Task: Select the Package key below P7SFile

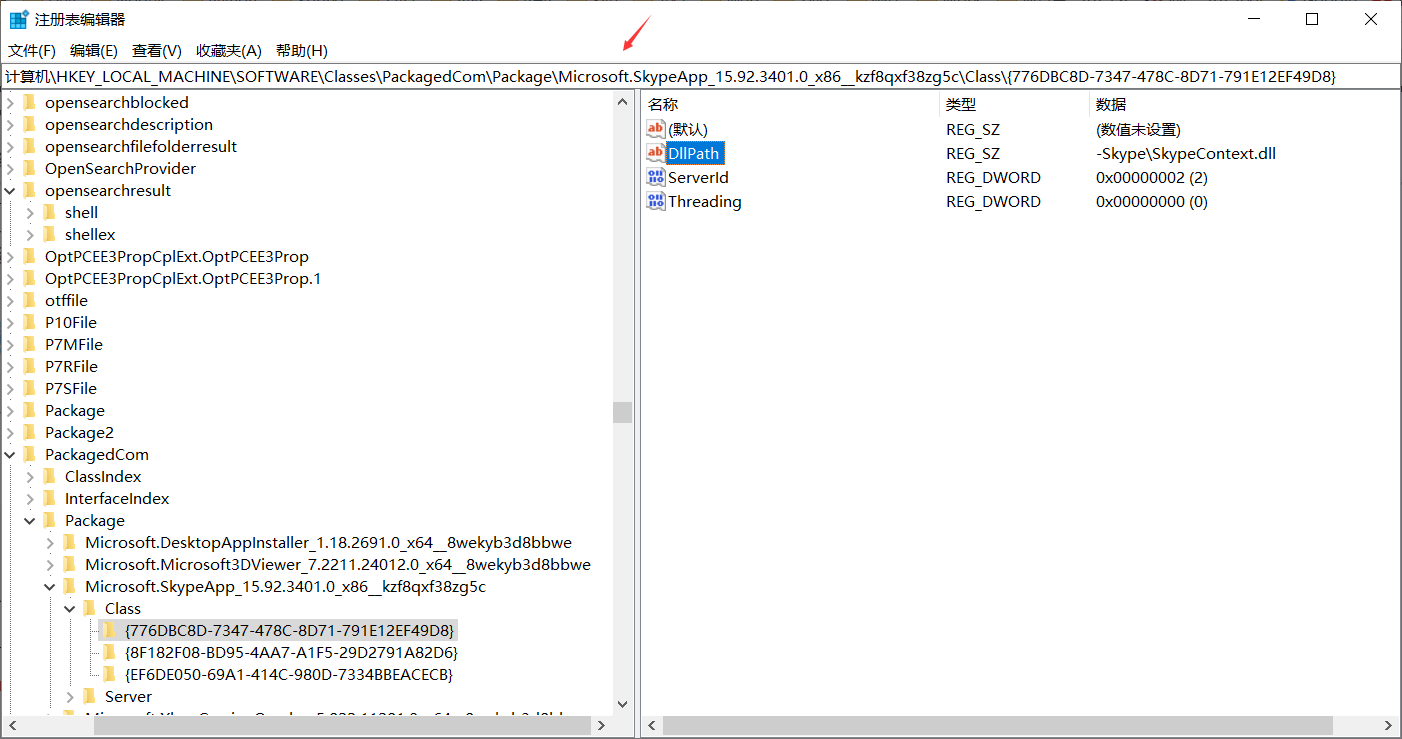Action: (x=75, y=410)
